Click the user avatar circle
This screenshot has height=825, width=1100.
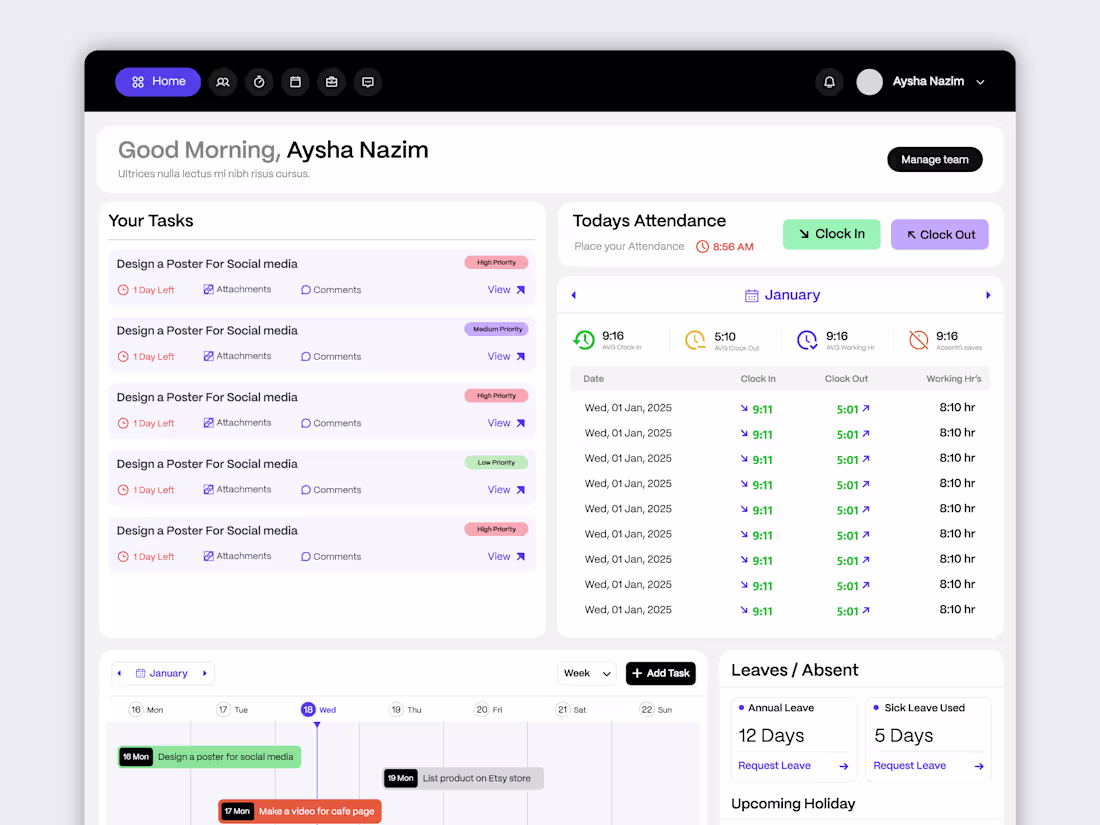point(869,82)
